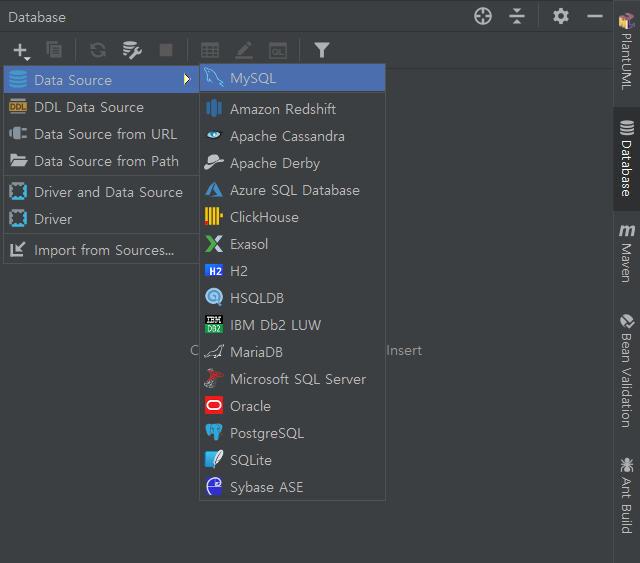Select Oracle data source
This screenshot has width=640, height=563.
click(292, 406)
